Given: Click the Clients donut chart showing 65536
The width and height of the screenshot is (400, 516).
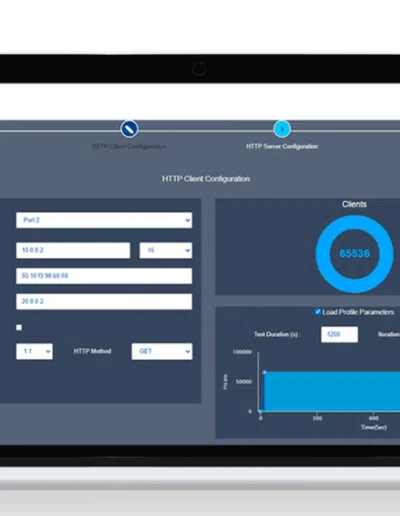Looking at the screenshot, I should [354, 254].
